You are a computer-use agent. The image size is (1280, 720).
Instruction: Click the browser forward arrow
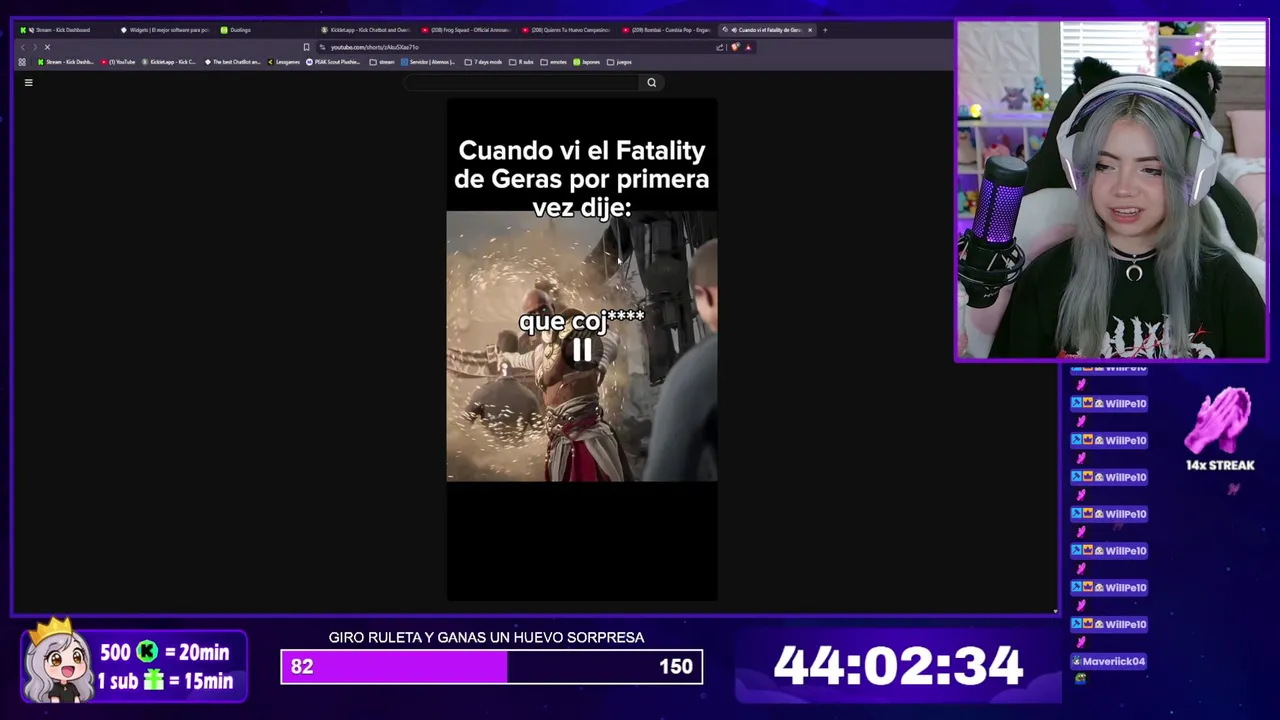(x=34, y=47)
